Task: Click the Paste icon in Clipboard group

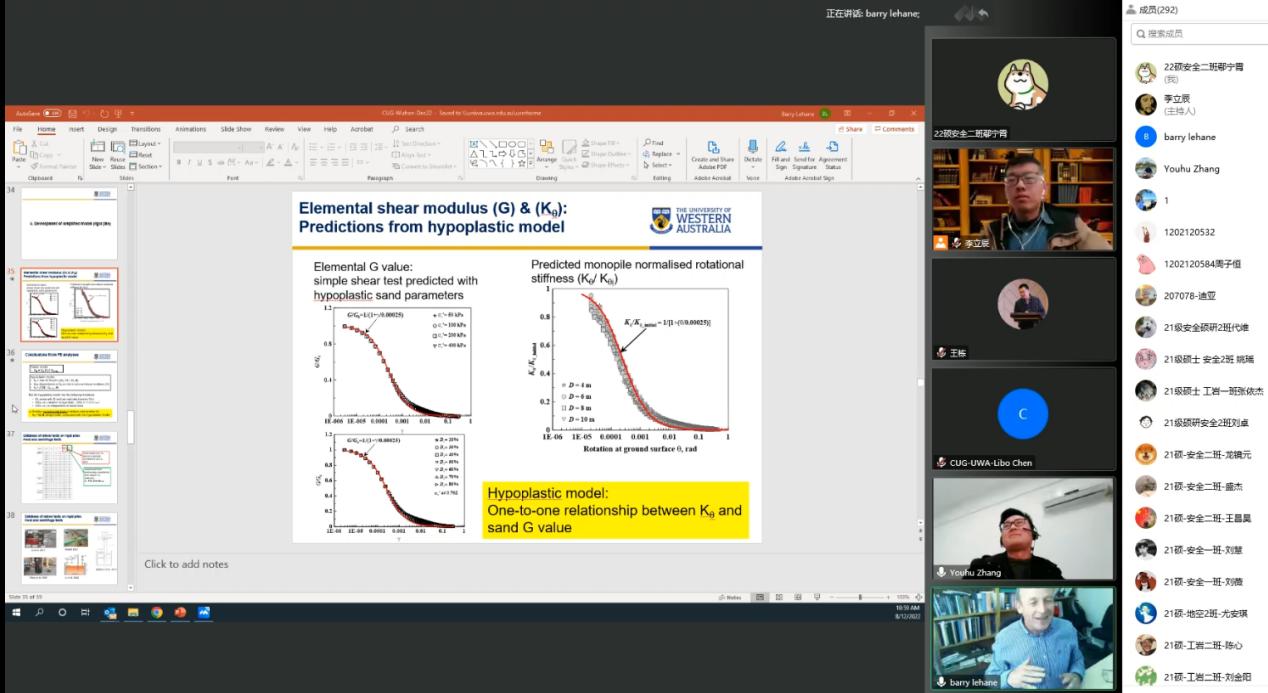Action: click(x=18, y=149)
